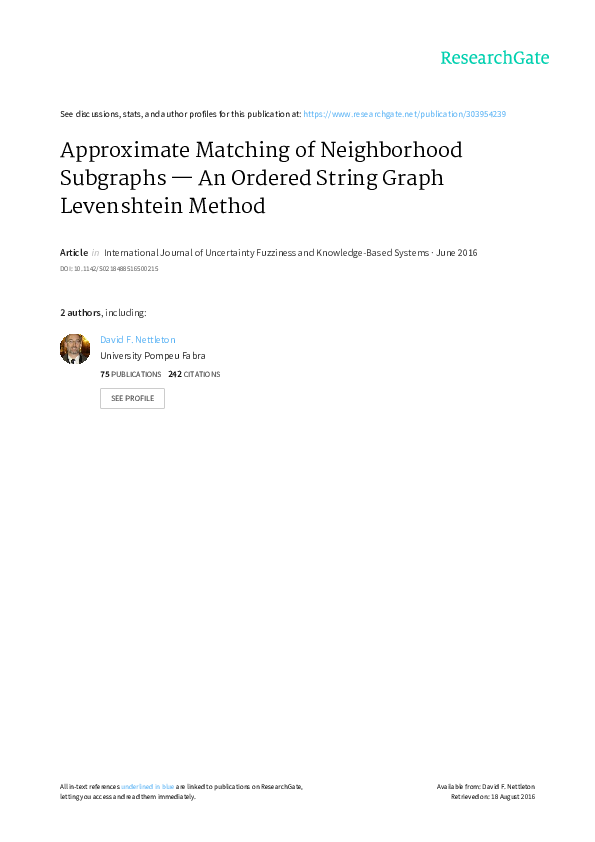
Task: Click the article title heading
Action: click(x=261, y=178)
